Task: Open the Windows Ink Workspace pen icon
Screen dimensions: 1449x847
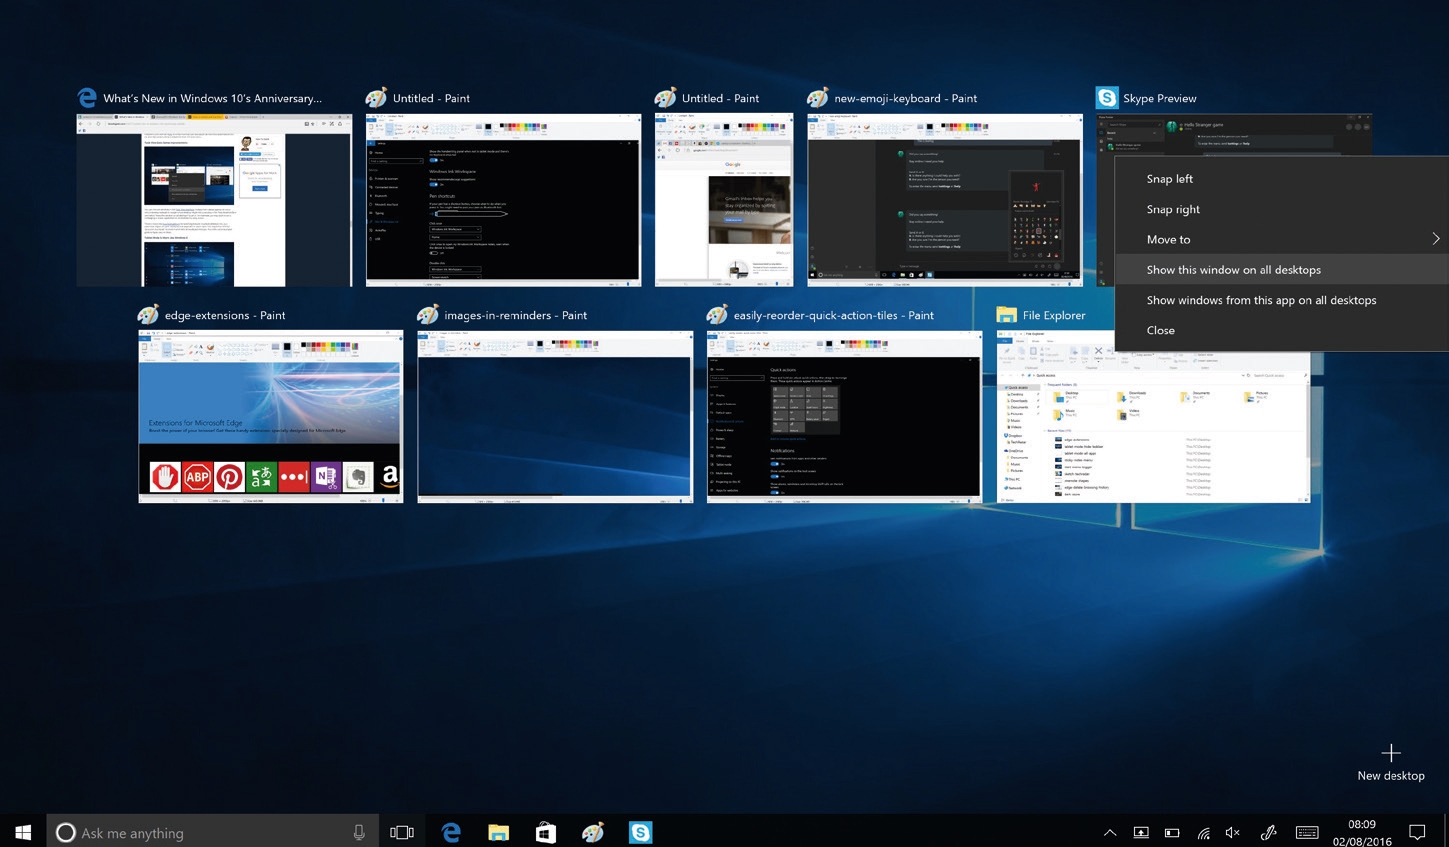Action: pos(1268,832)
